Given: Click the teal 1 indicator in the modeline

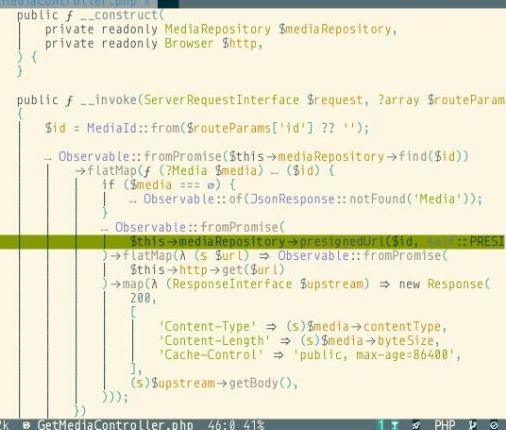Looking at the screenshot, I should (381, 425).
